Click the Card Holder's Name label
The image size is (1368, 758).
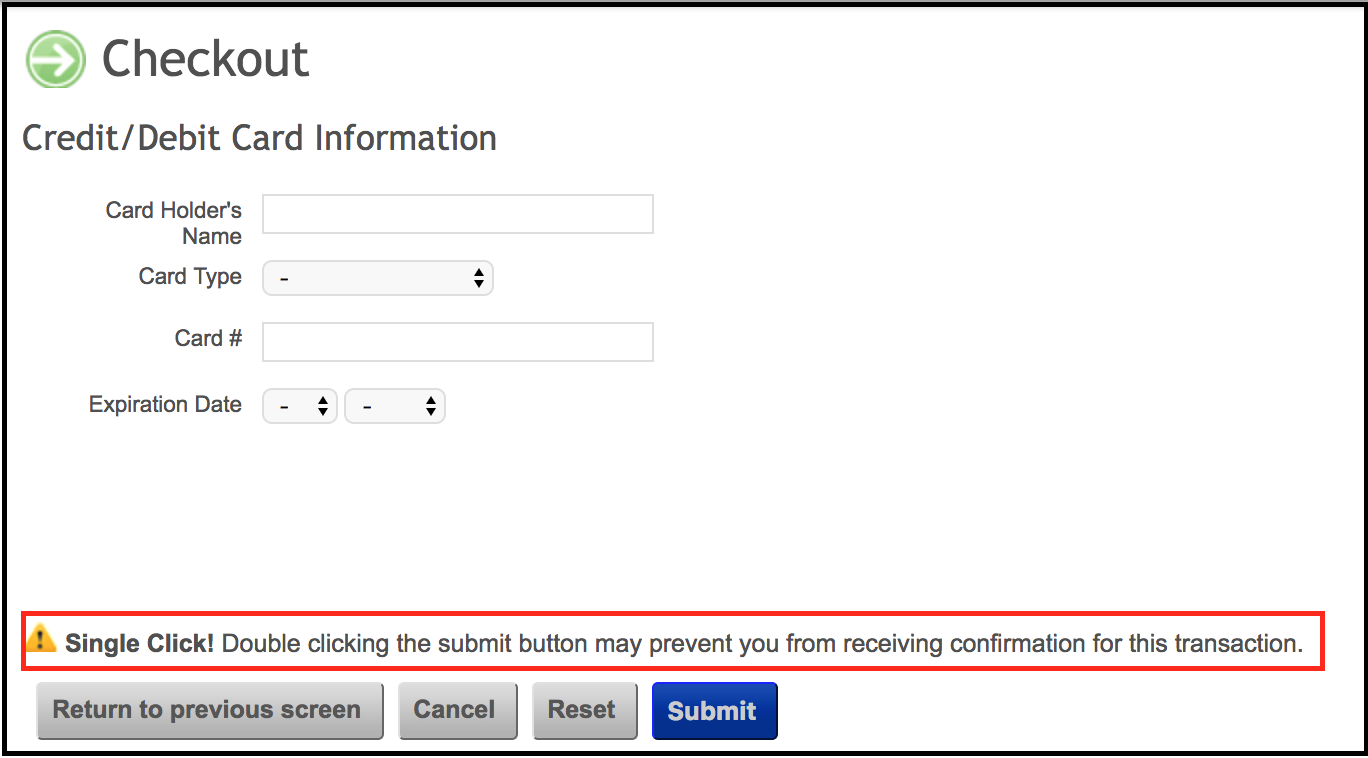(x=174, y=223)
